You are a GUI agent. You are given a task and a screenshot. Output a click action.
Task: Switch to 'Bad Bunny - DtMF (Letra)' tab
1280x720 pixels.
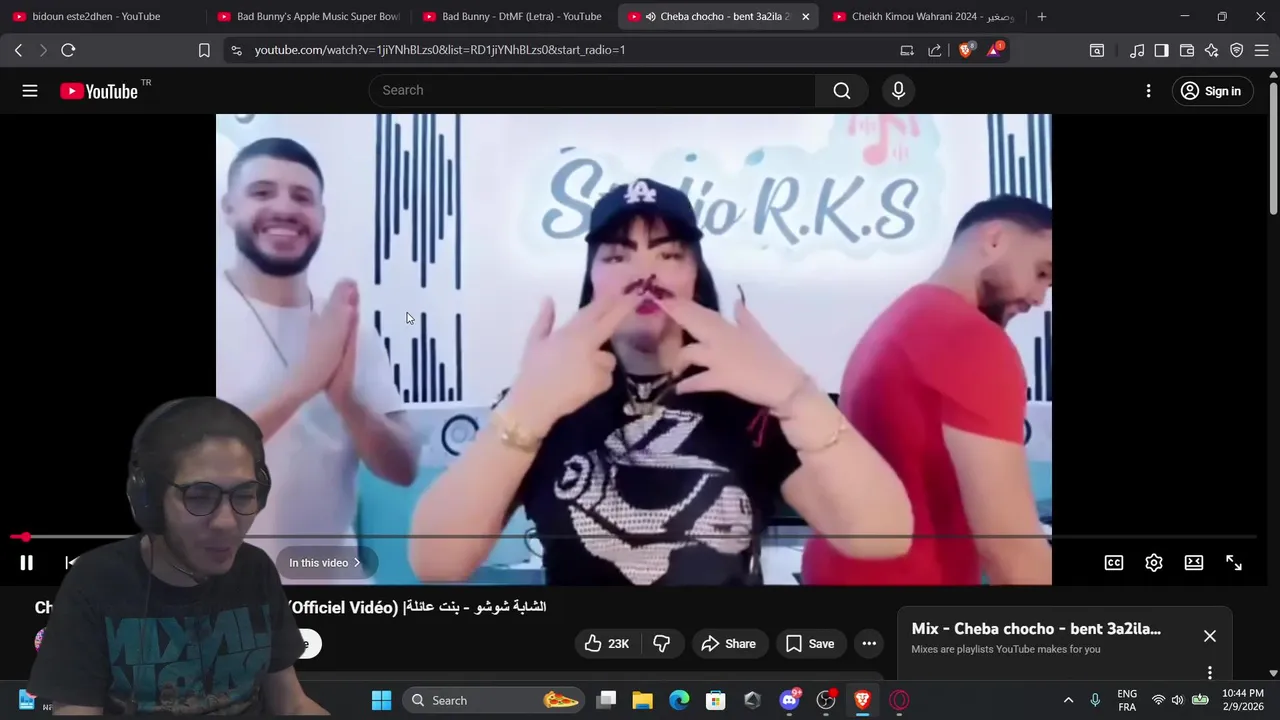pyautogui.click(x=513, y=17)
